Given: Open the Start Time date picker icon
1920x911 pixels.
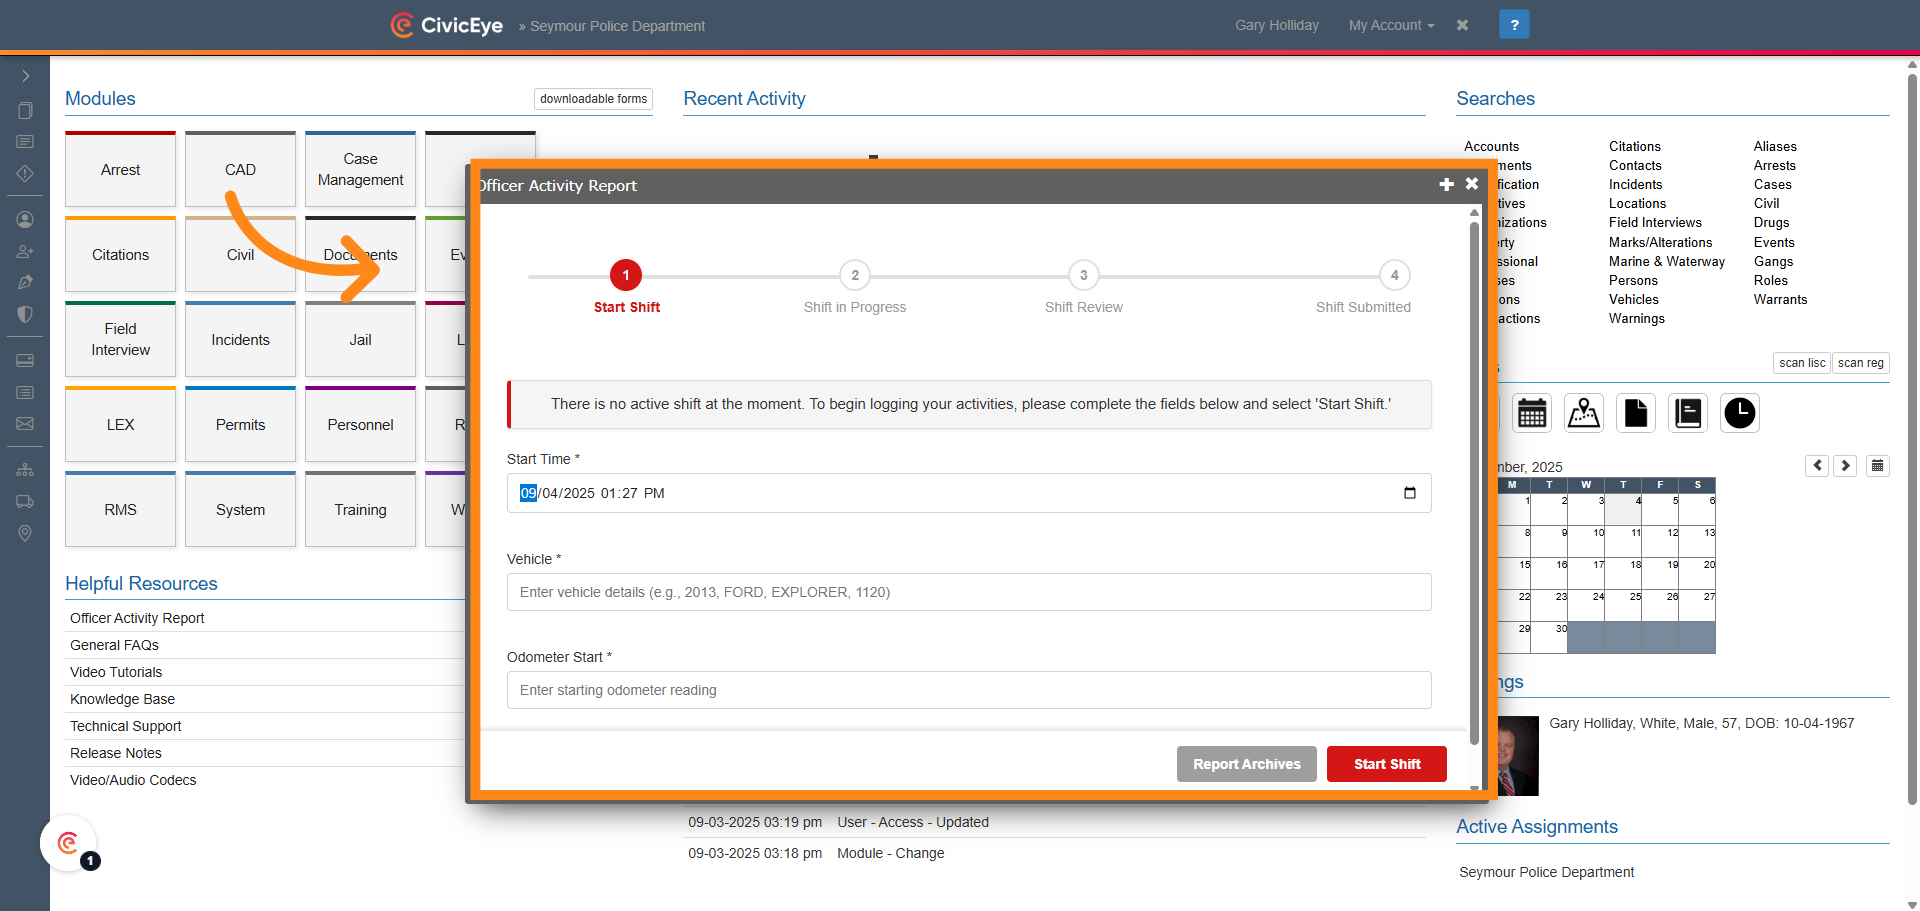Looking at the screenshot, I should tap(1410, 493).
